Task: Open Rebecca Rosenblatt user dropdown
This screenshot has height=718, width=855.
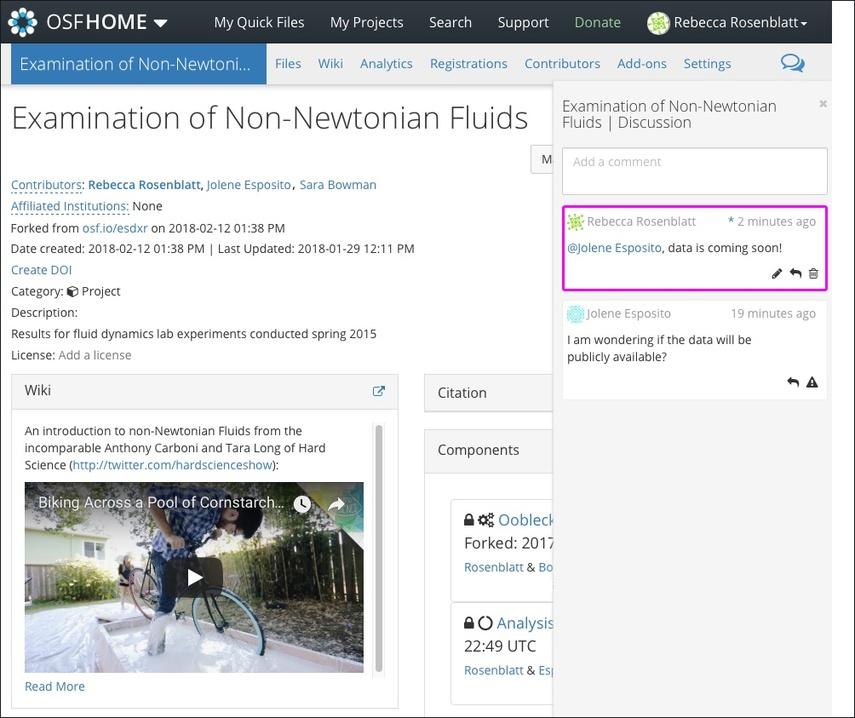Action: [740, 22]
